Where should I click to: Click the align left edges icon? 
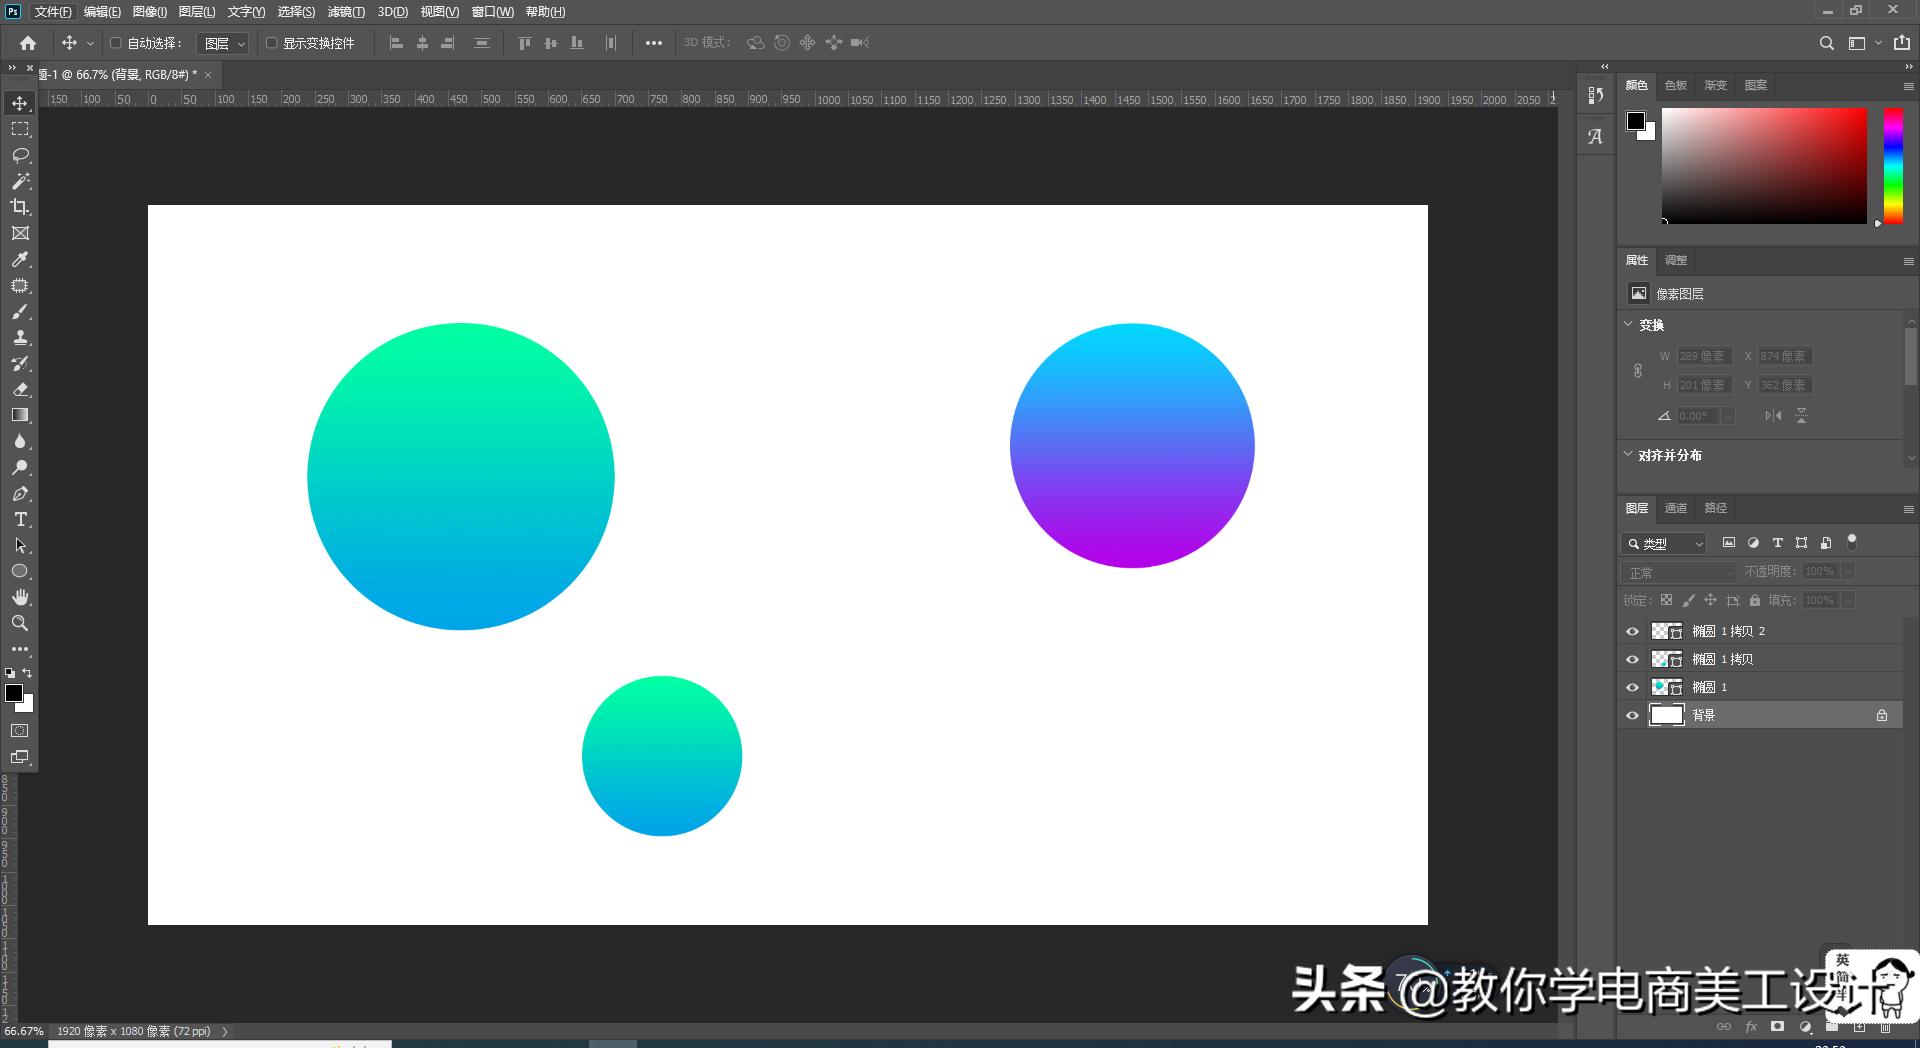coord(396,43)
